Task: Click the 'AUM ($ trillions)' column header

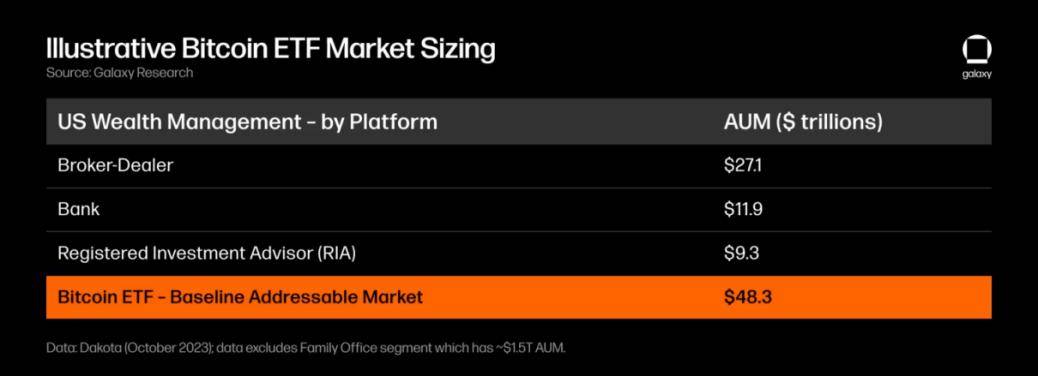Action: [803, 122]
